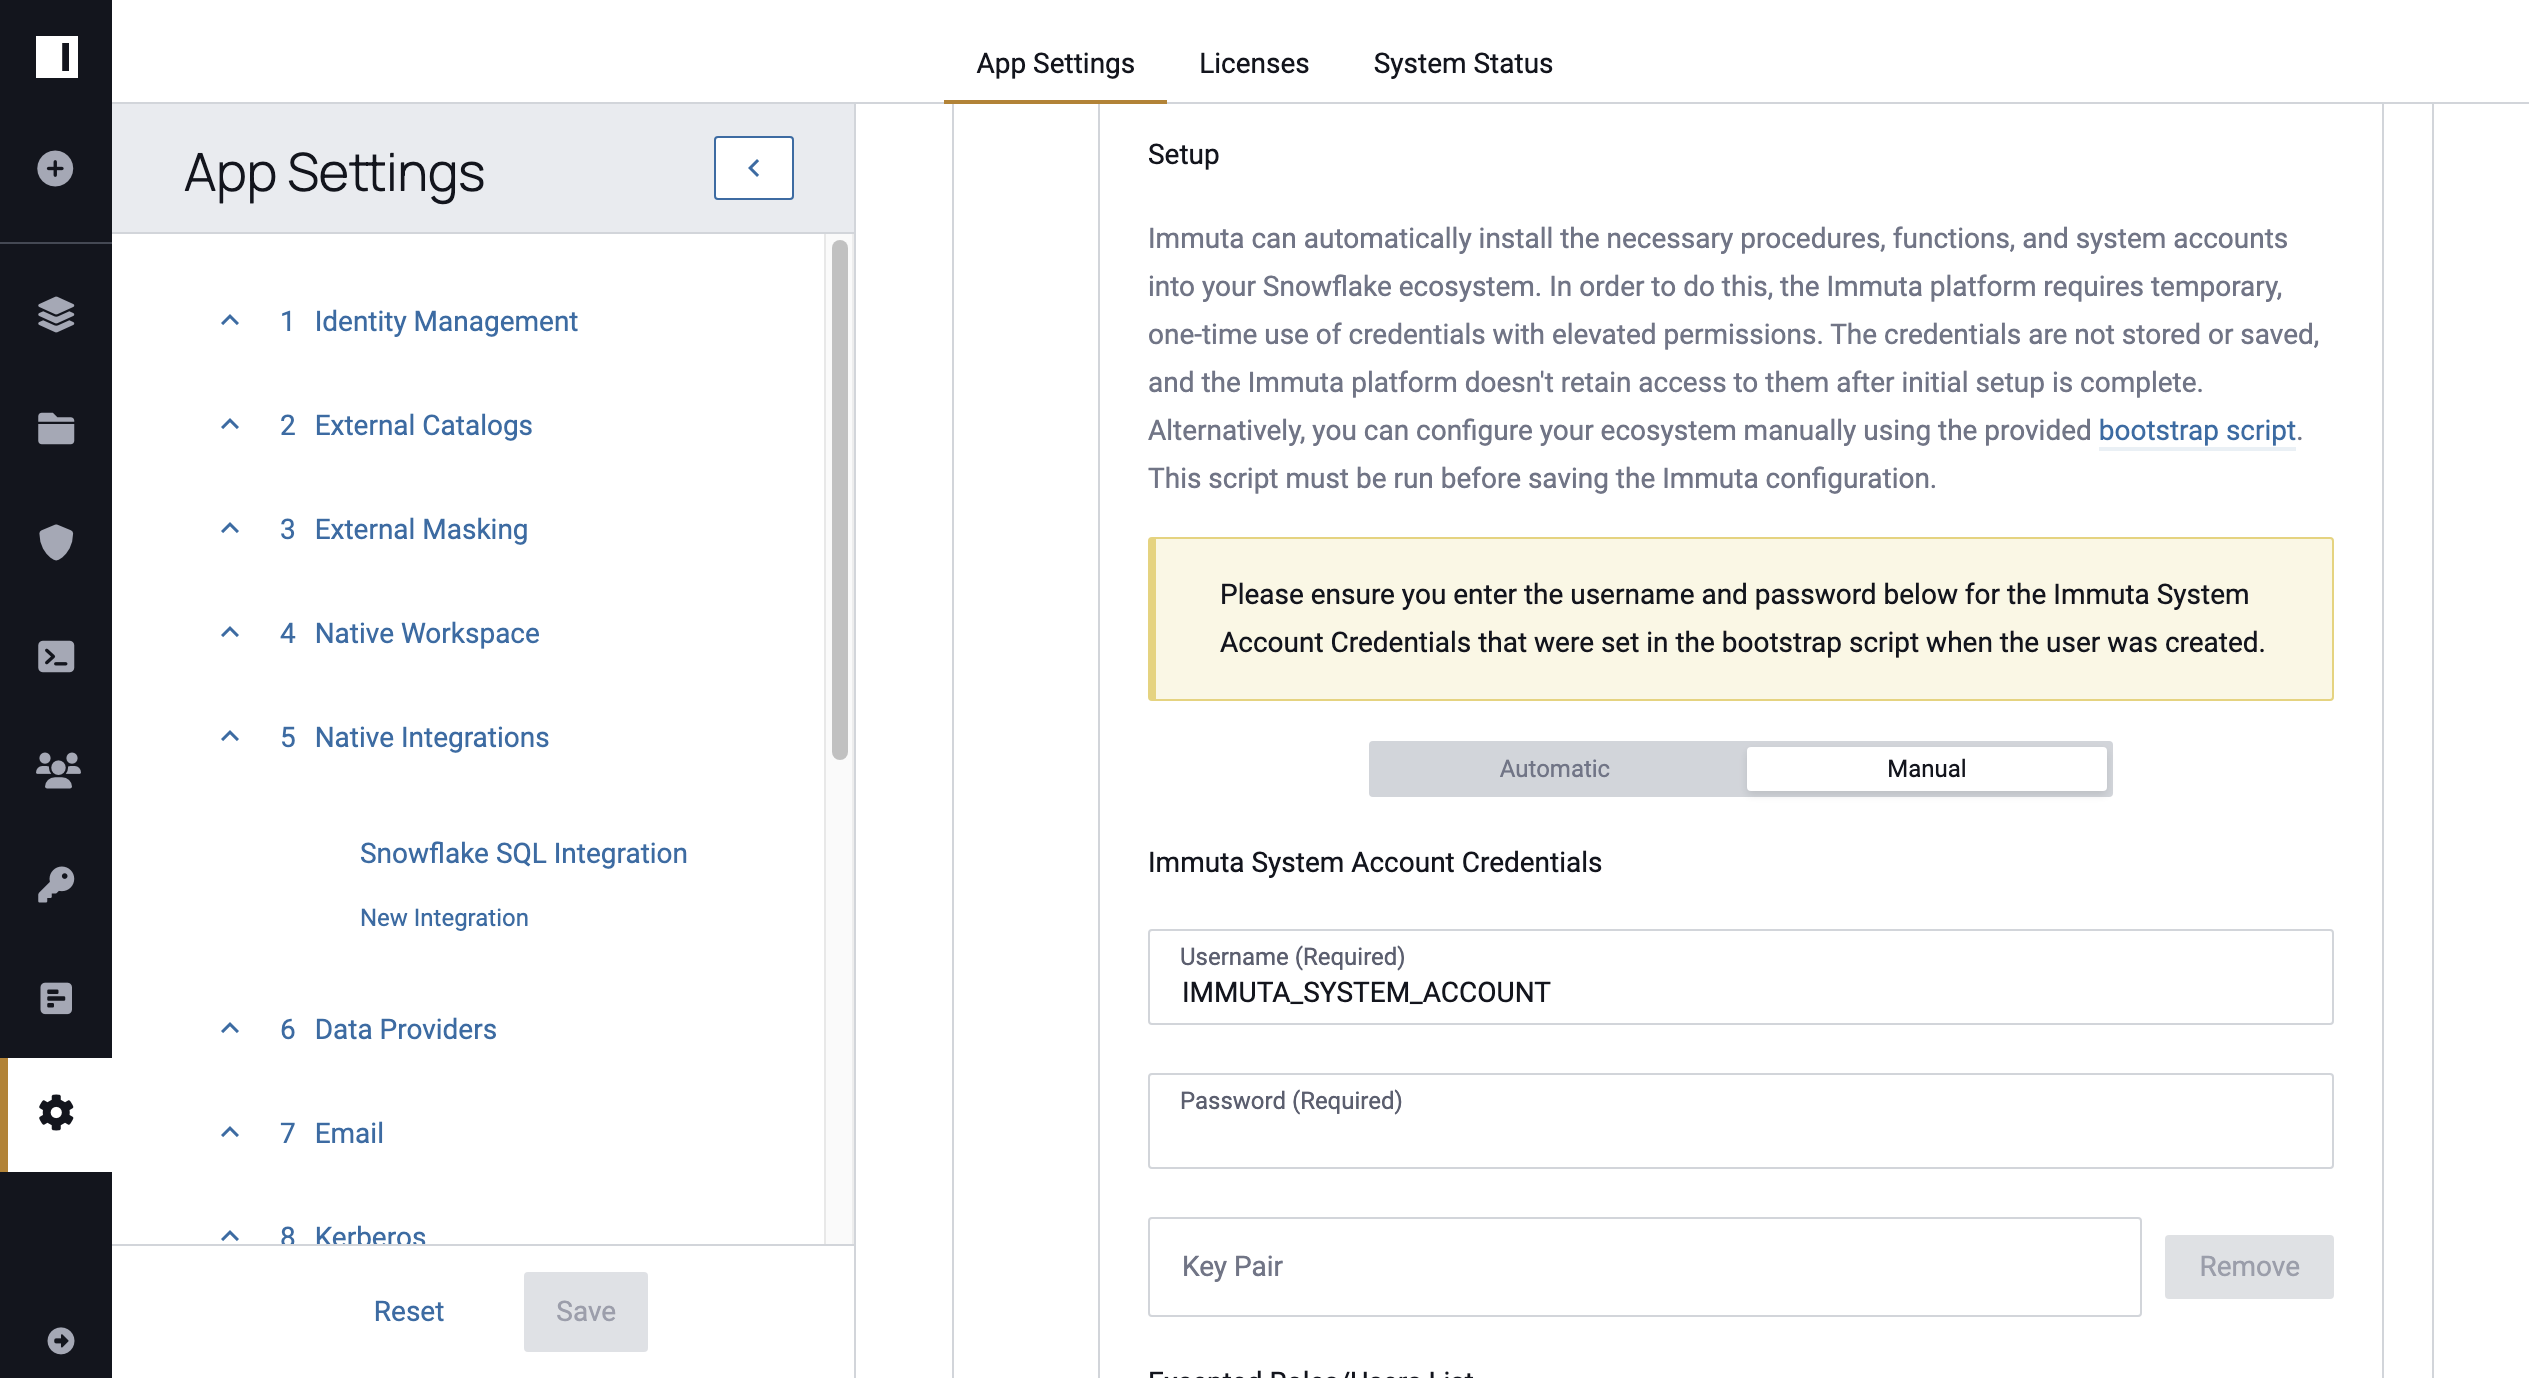Open the people and groups icon
This screenshot has width=2529, height=1378.
[x=57, y=770]
